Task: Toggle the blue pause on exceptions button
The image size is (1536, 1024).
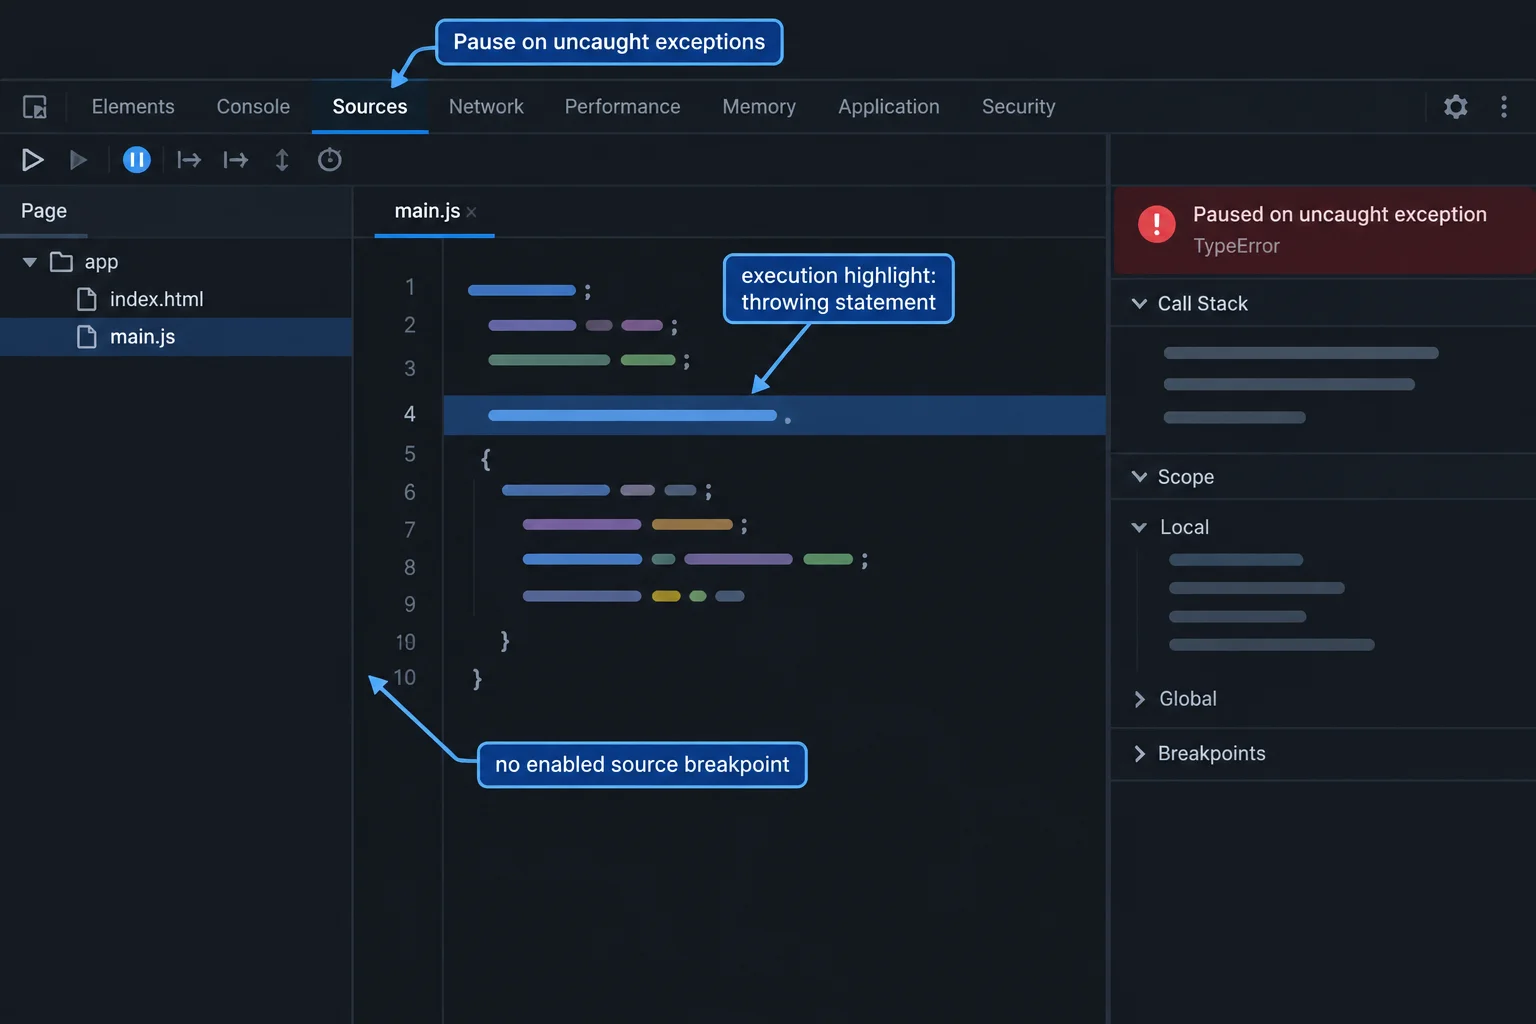Action: pyautogui.click(x=137, y=160)
